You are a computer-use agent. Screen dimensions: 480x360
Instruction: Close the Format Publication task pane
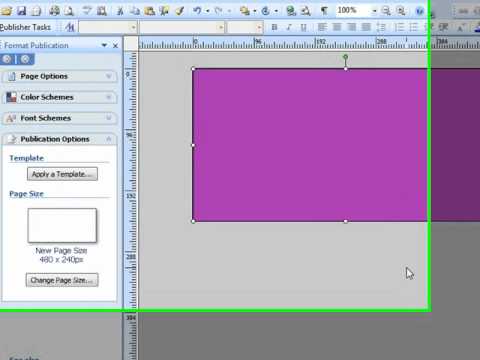(x=115, y=45)
